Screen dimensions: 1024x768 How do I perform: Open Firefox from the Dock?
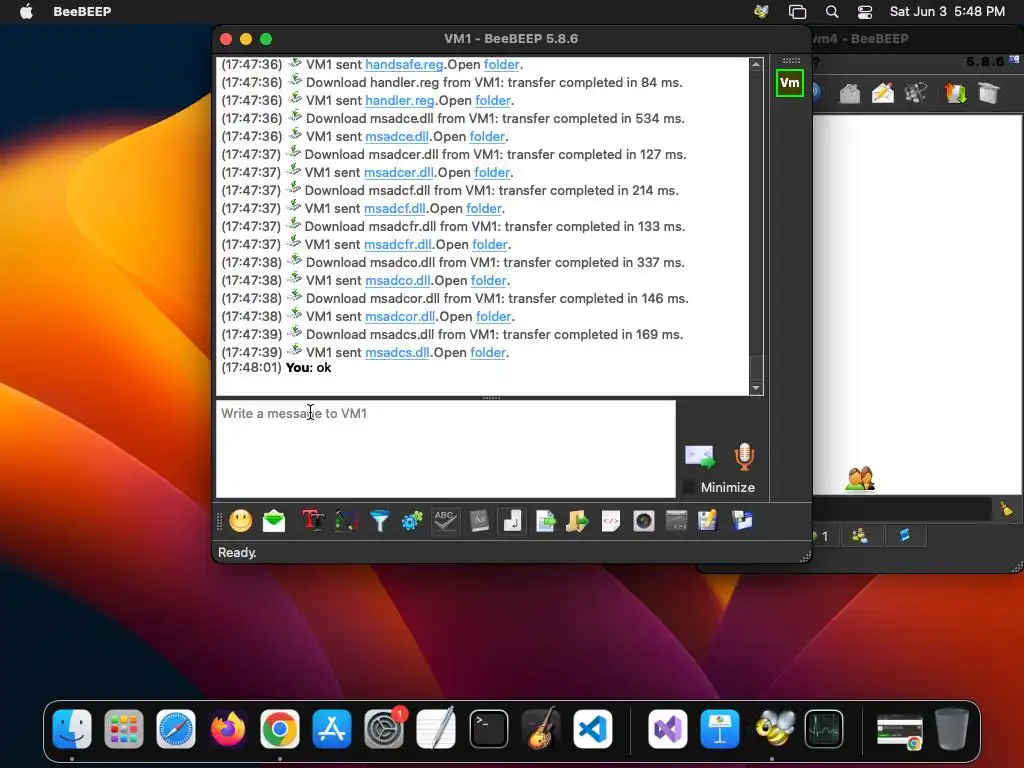228,729
